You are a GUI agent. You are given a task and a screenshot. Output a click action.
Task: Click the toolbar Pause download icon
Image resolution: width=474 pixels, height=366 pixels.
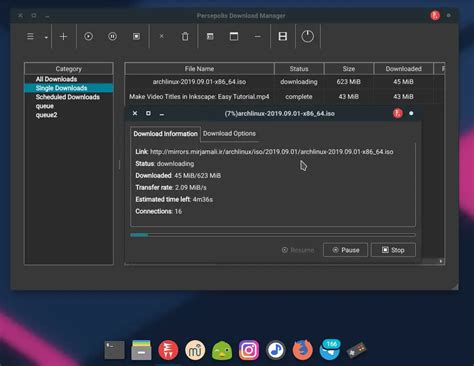click(x=112, y=36)
